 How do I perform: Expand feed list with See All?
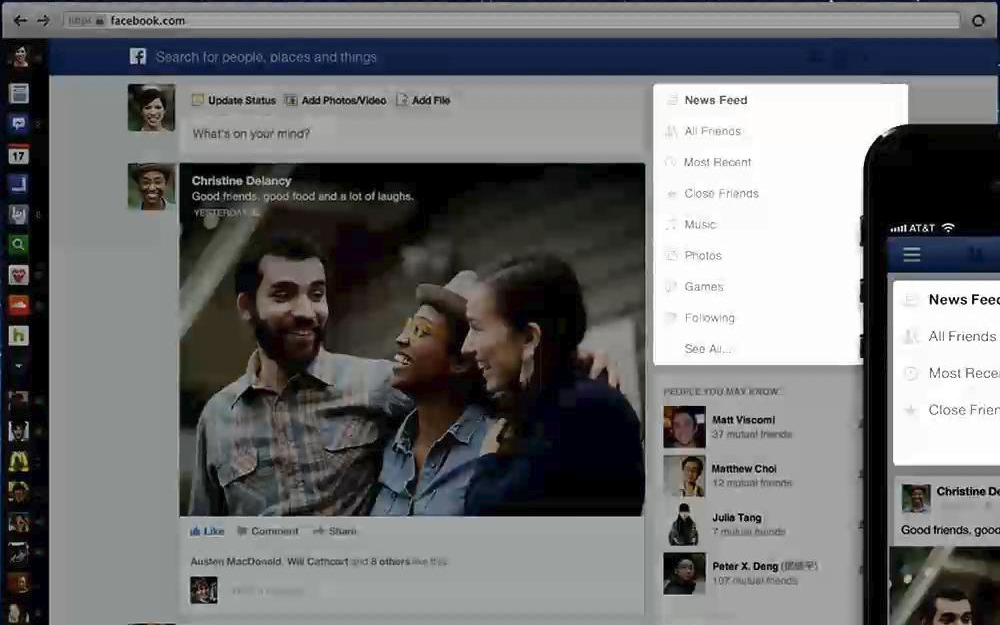point(708,349)
